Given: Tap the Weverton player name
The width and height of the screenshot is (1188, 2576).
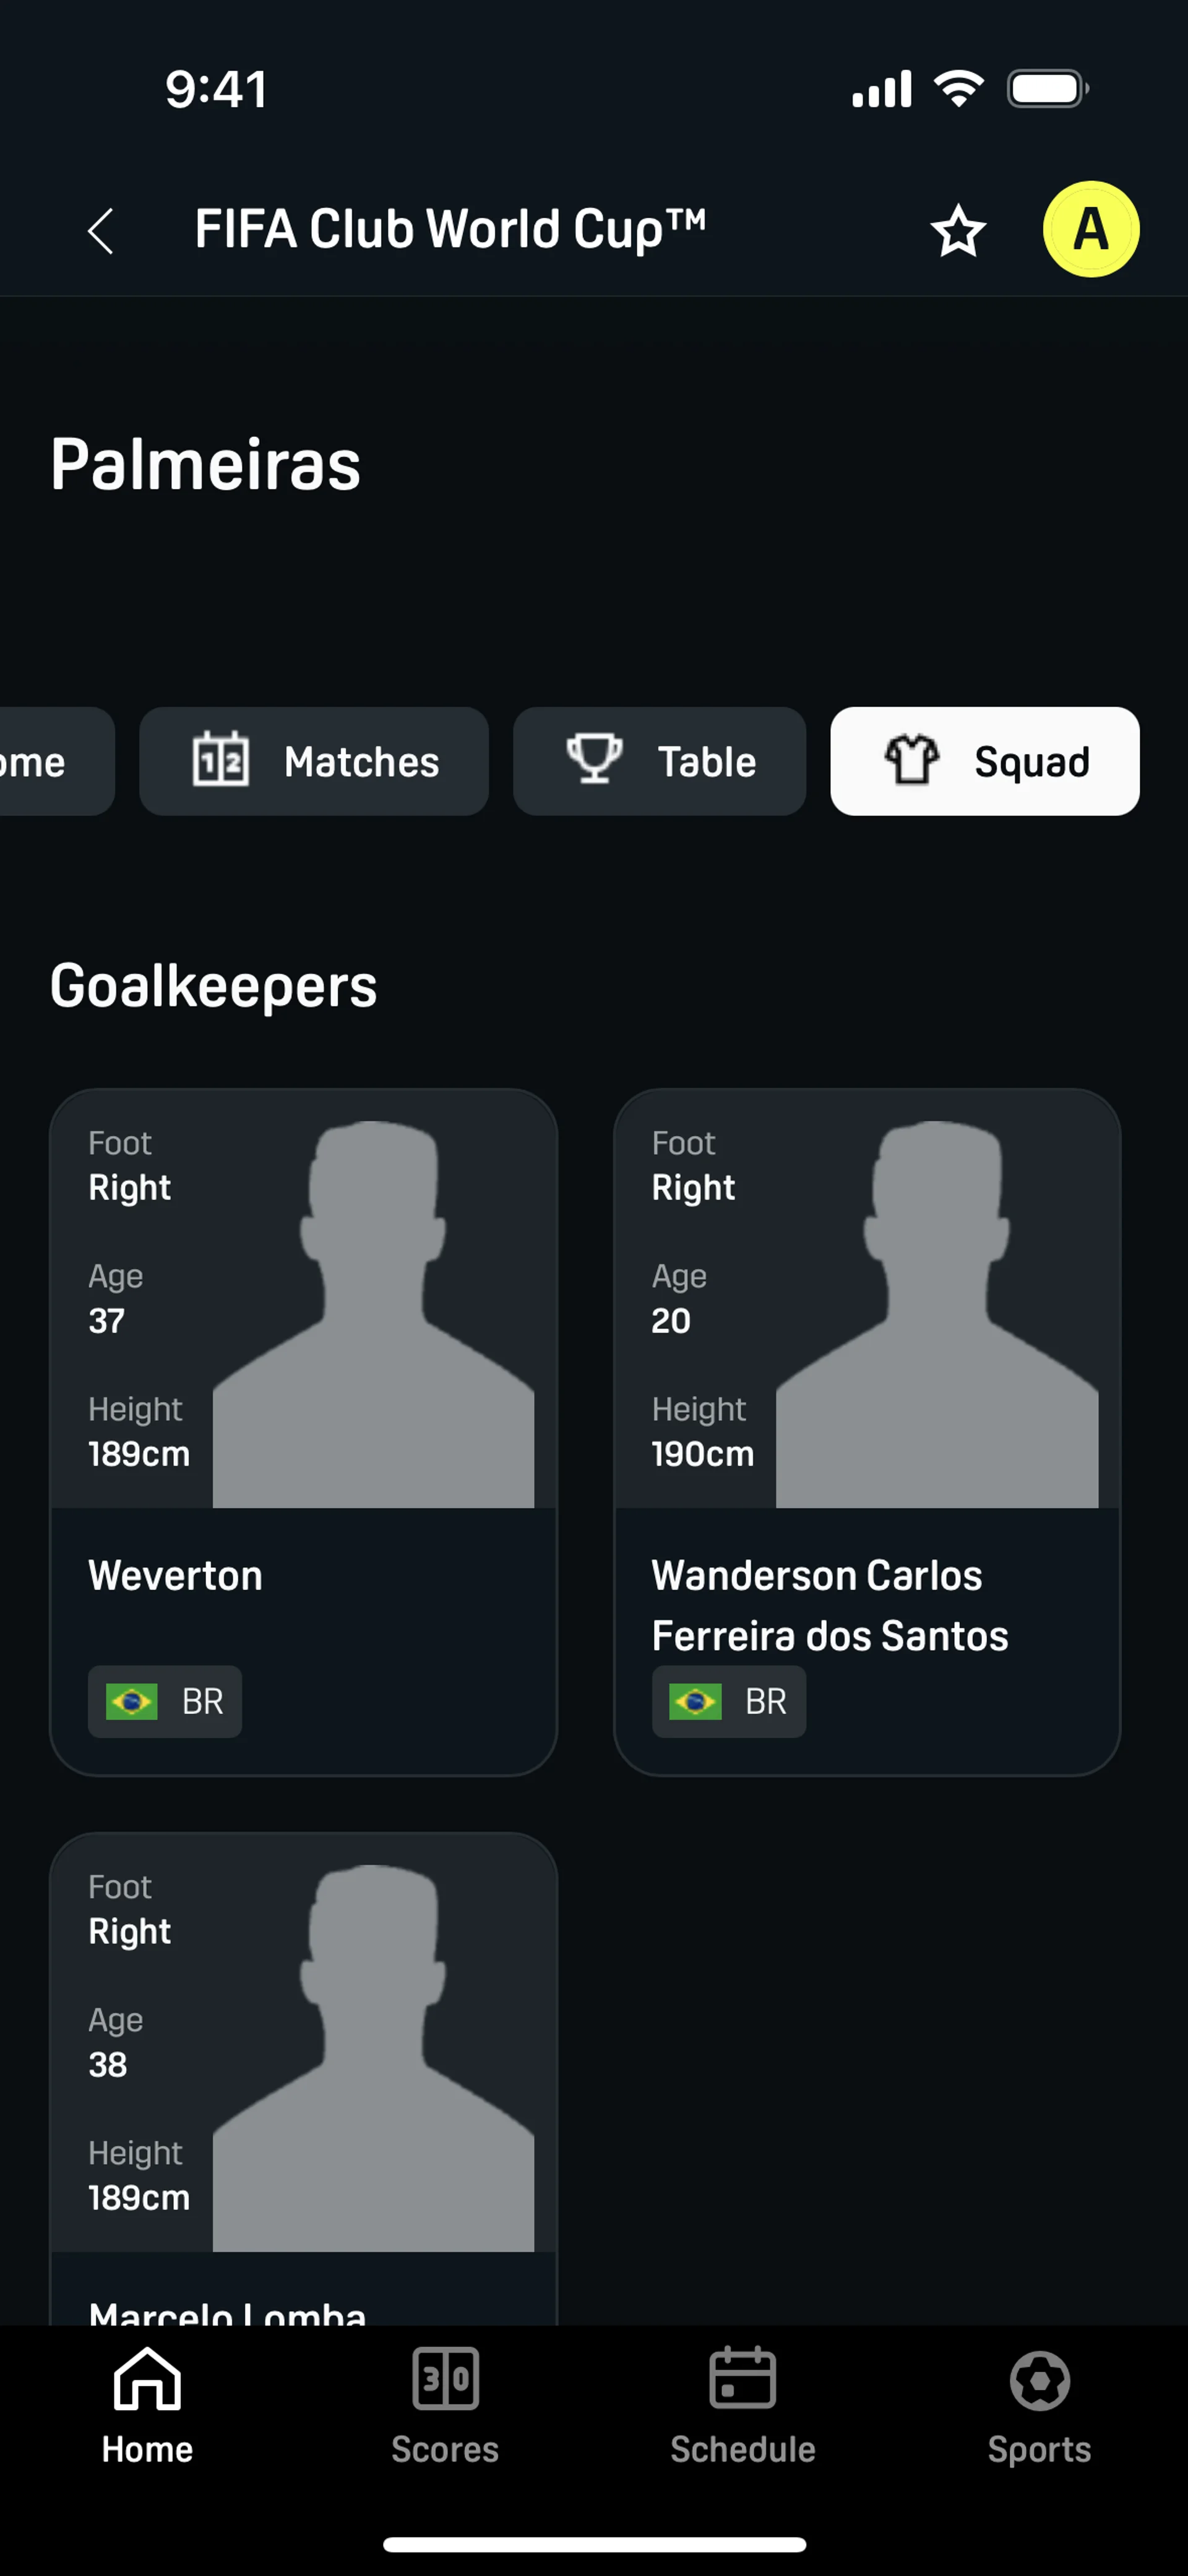Looking at the screenshot, I should (176, 1576).
